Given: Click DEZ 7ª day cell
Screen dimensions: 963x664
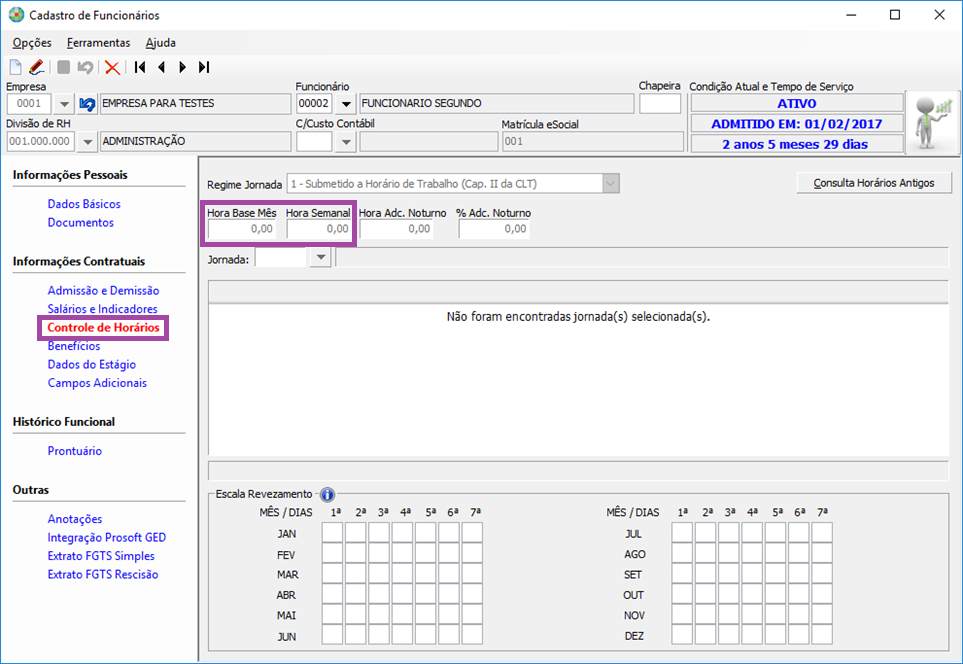Looking at the screenshot, I should coord(822,634).
